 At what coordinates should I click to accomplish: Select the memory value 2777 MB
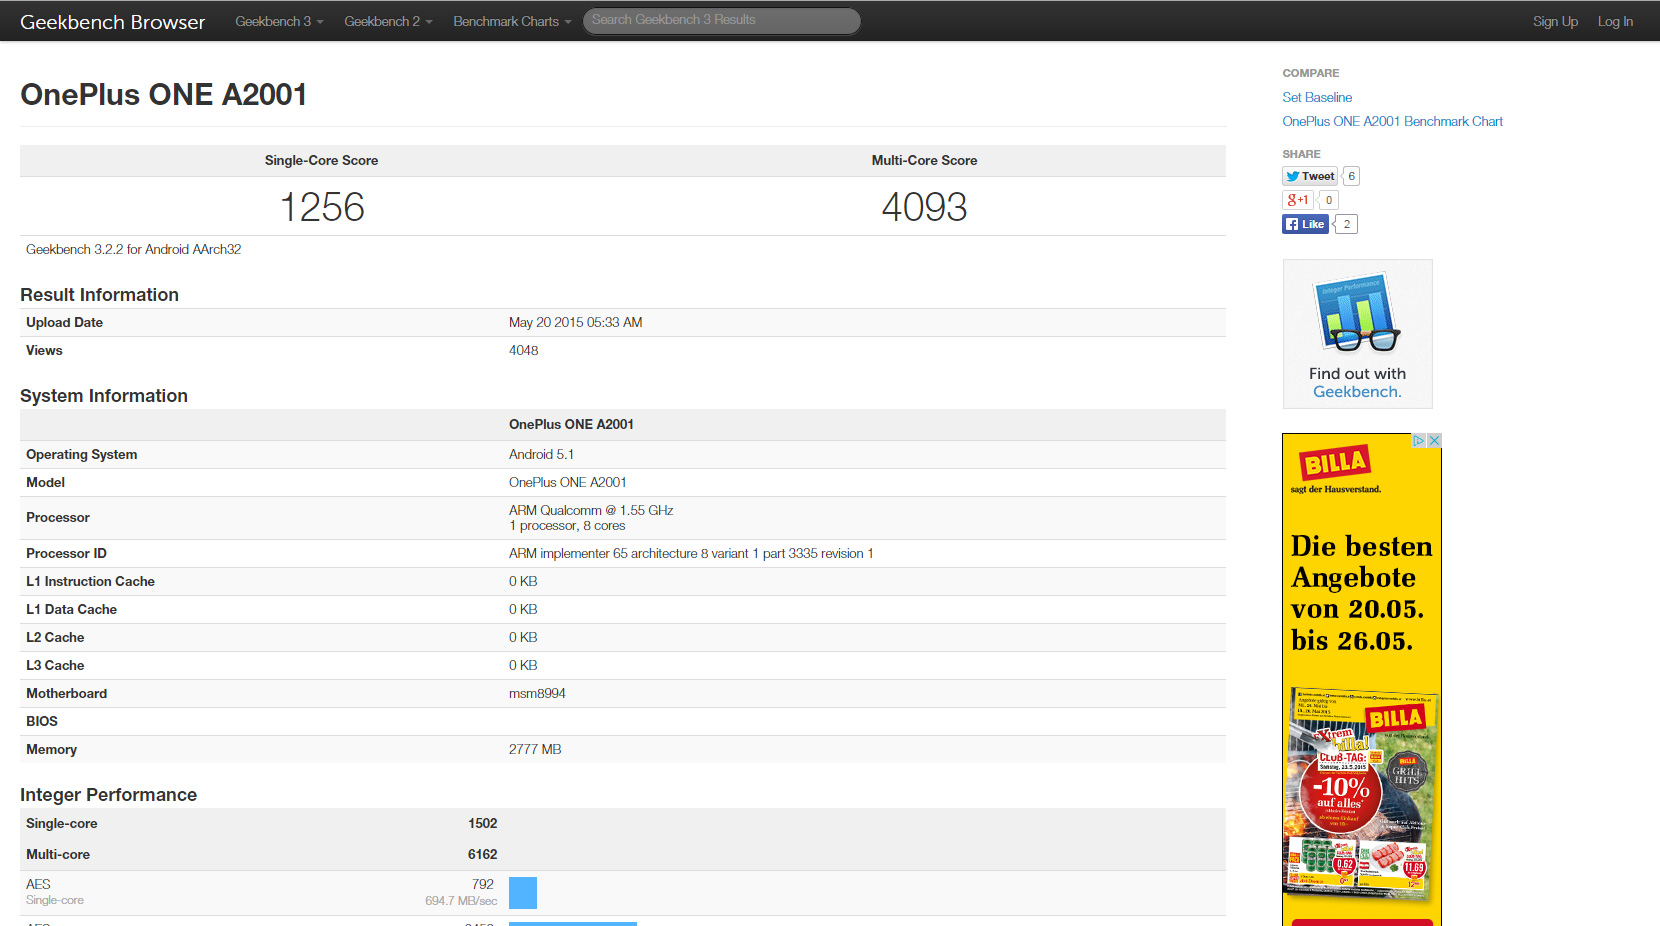[x=535, y=749]
